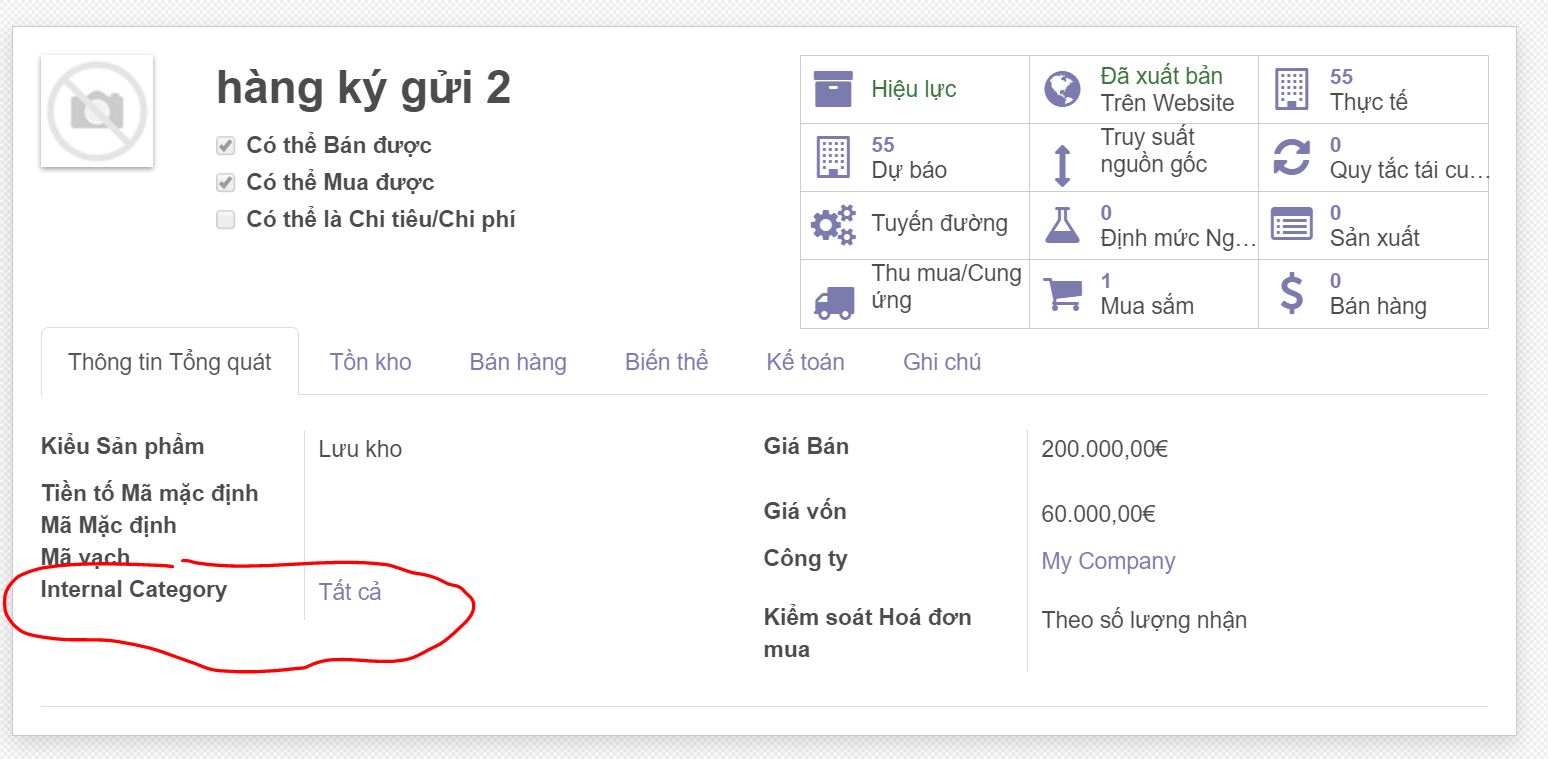Click the Tiền tố Mã mặc định label
Image resolution: width=1548 pixels, height=759 pixels.
150,493
